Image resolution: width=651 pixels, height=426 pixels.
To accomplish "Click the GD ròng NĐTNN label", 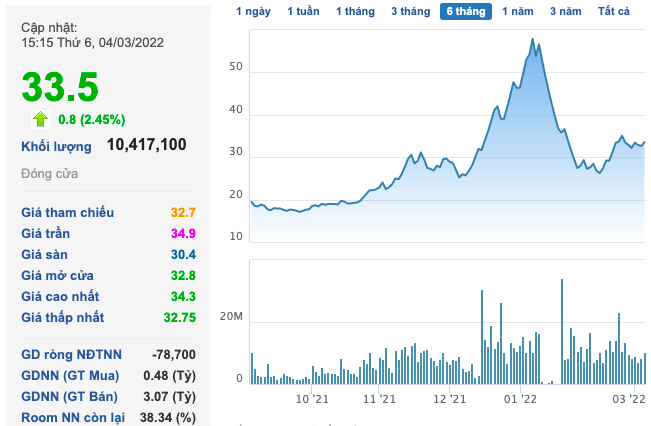I will pos(71,355).
